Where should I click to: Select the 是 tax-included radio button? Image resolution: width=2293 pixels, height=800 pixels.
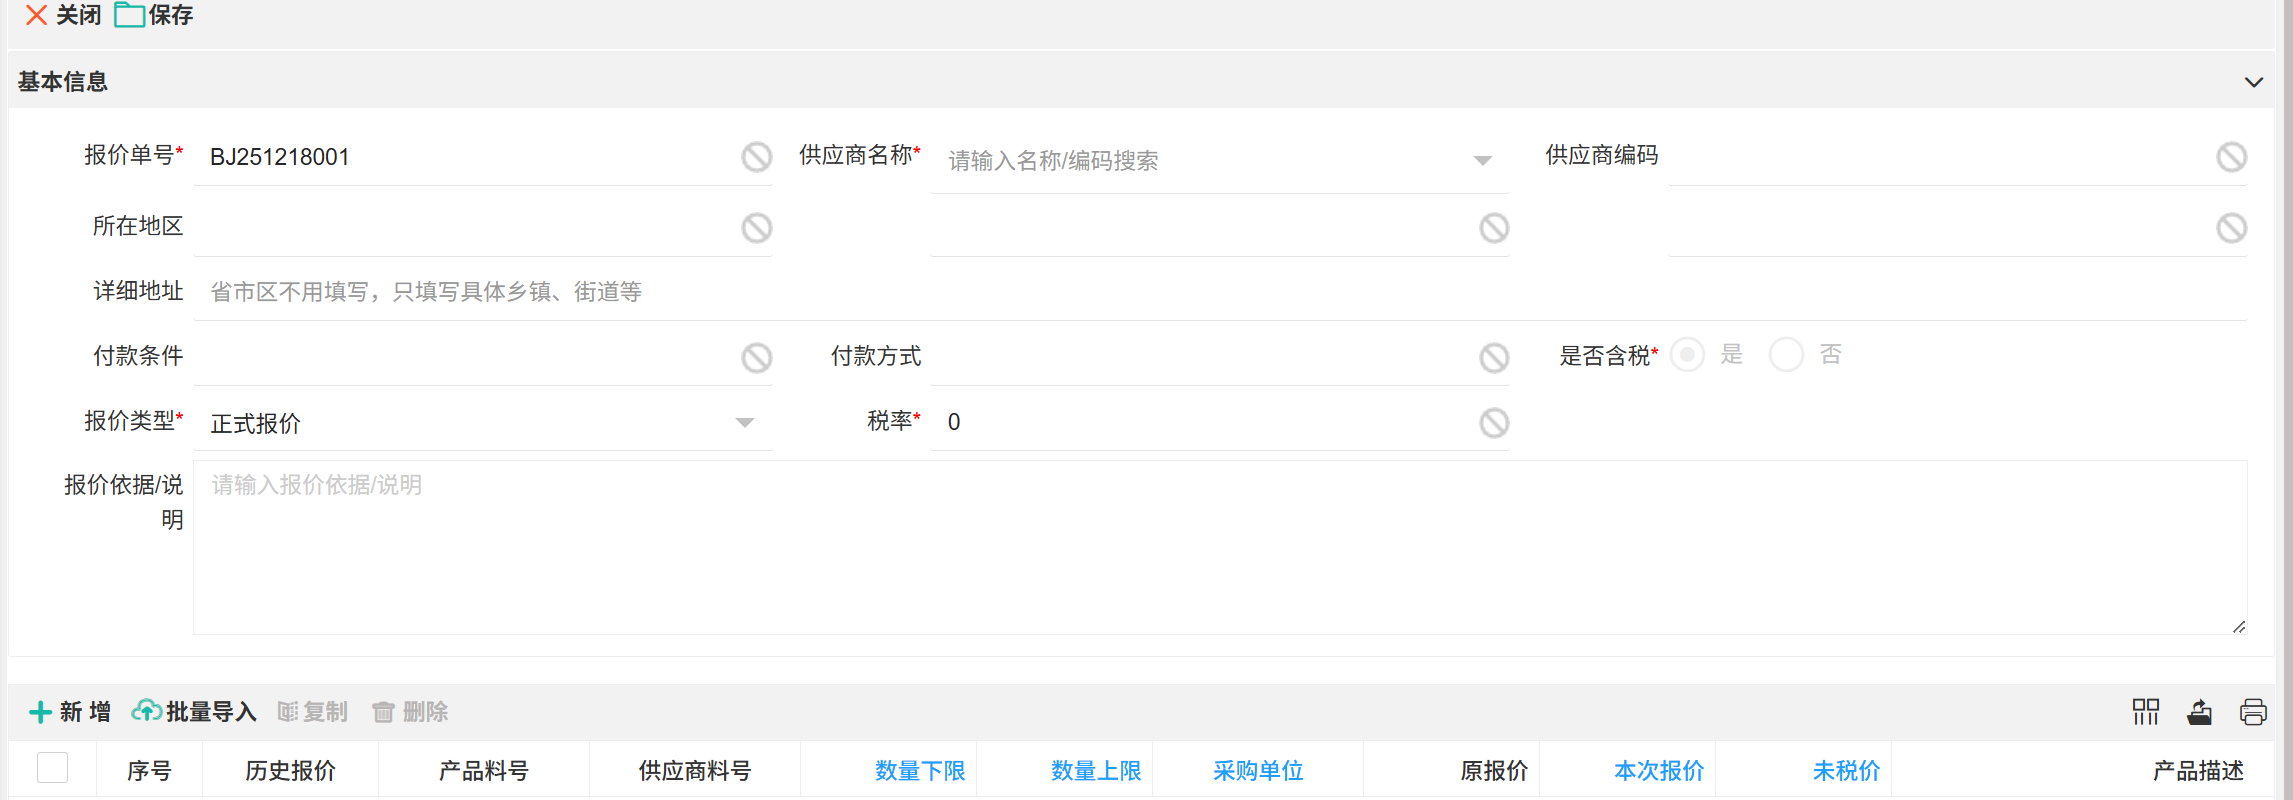[x=1687, y=355]
